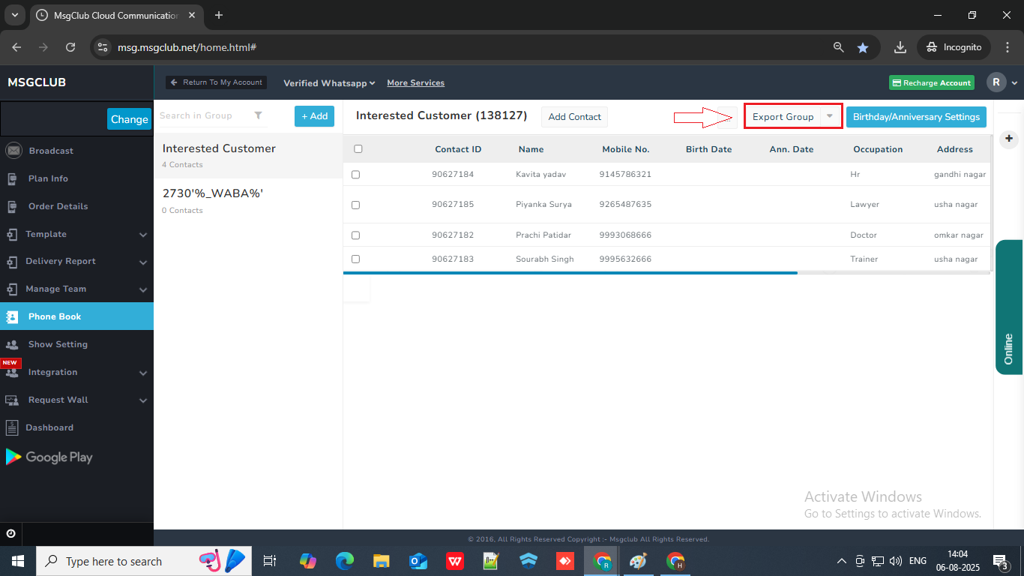Open site information icon in address bar
Image resolution: width=1024 pixels, height=576 pixels.
tap(103, 47)
